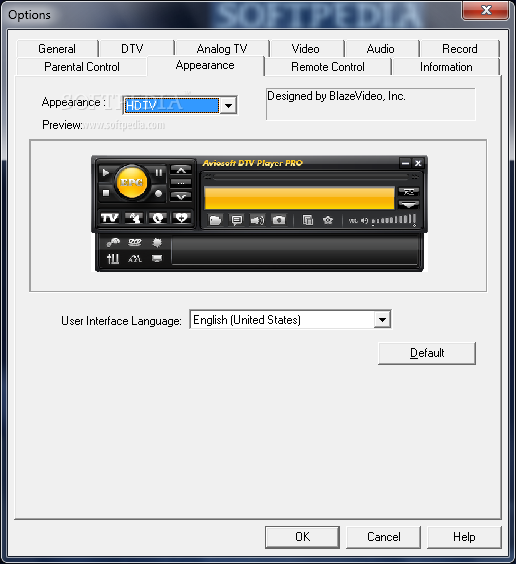Click the Stop button in the skin preview
The height and width of the screenshot is (564, 516).
tap(106, 193)
